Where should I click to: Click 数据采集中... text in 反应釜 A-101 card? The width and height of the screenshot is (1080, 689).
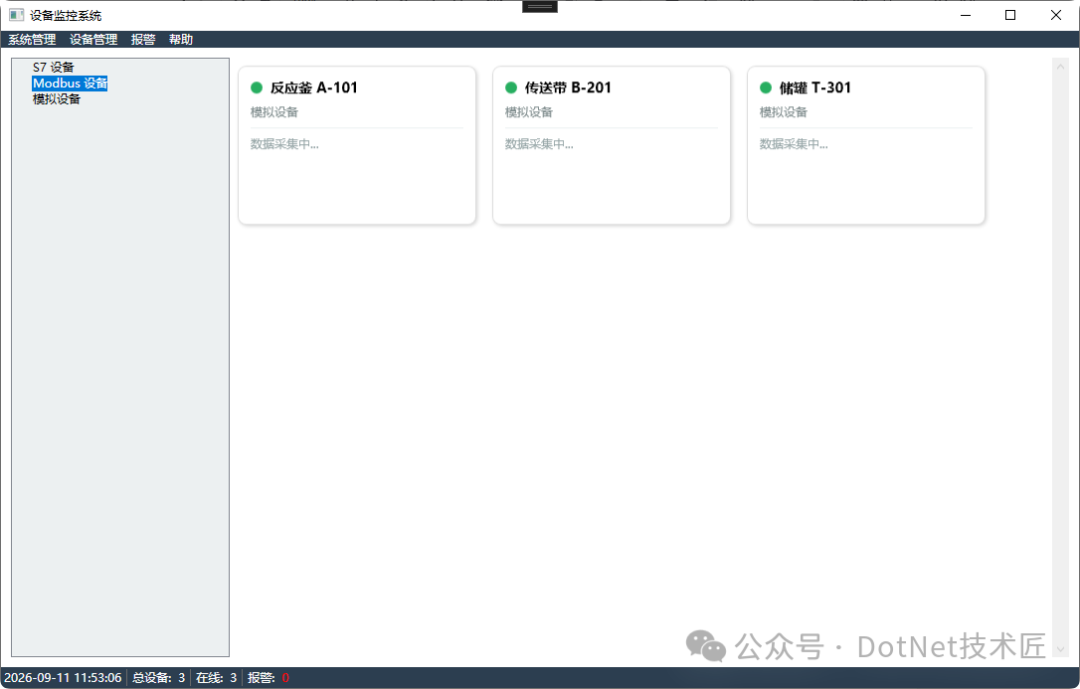point(284,144)
